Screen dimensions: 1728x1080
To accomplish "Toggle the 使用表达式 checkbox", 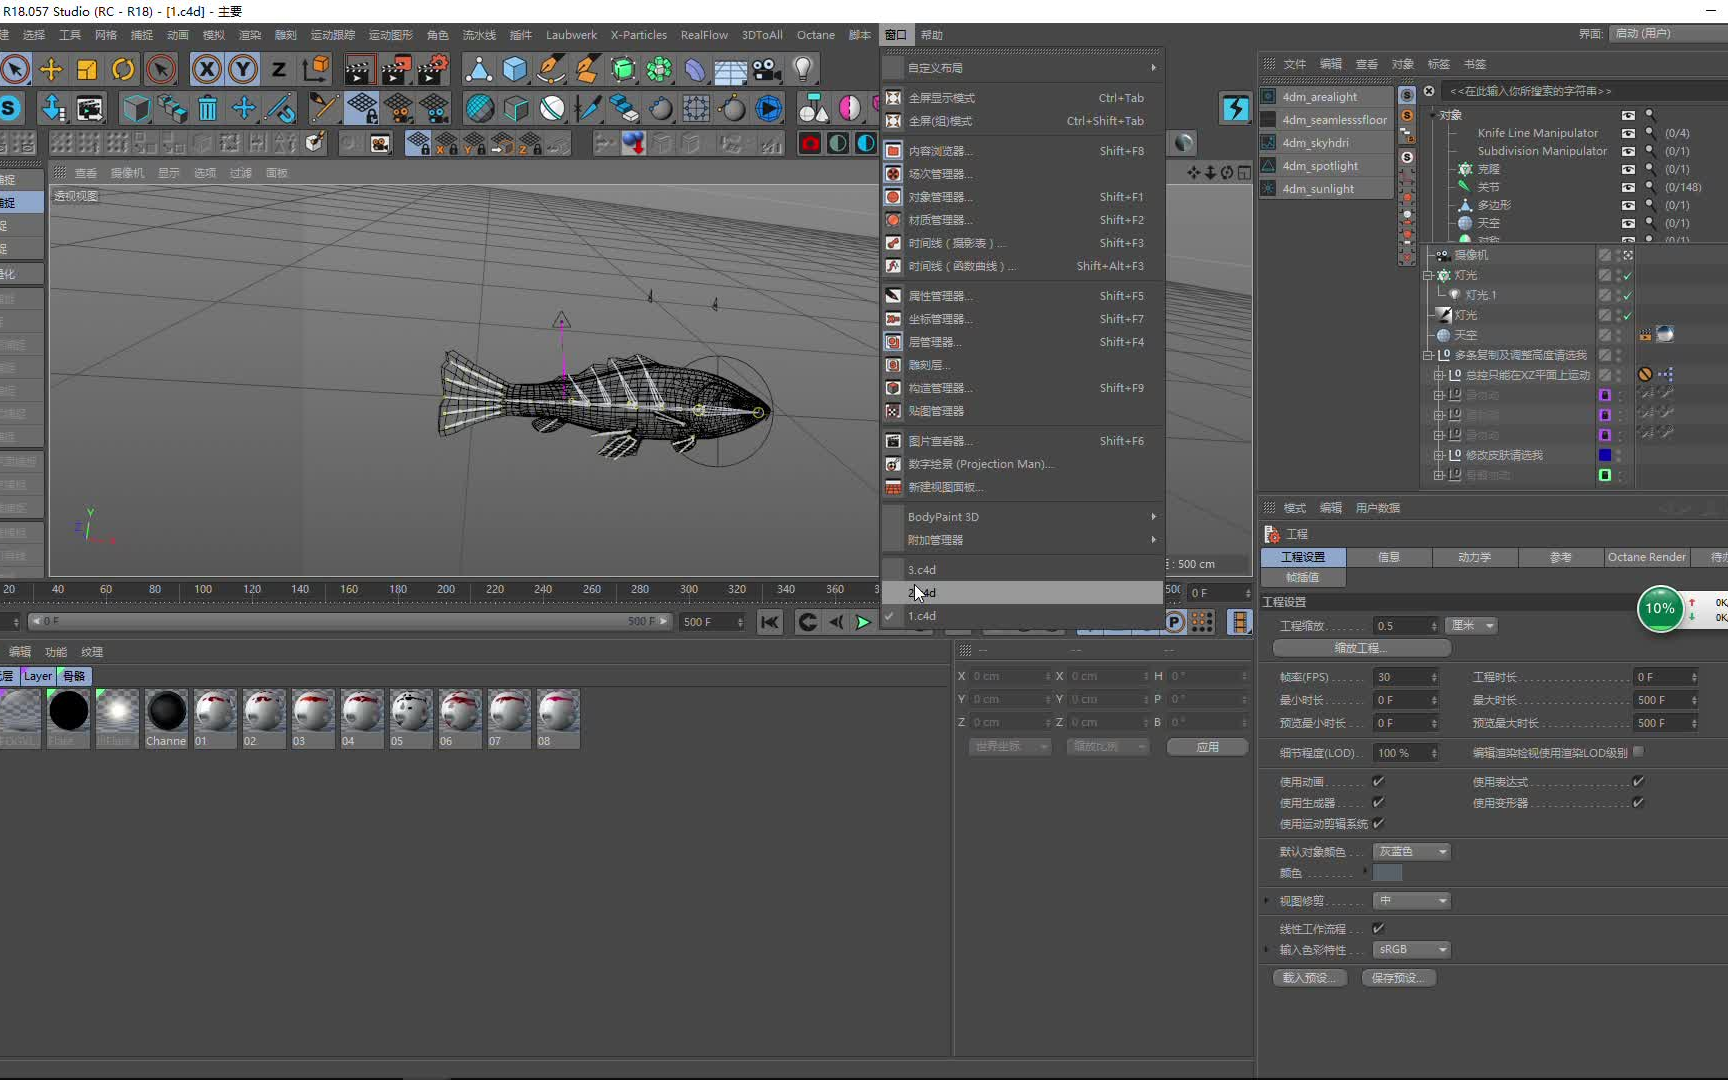I will (1638, 781).
